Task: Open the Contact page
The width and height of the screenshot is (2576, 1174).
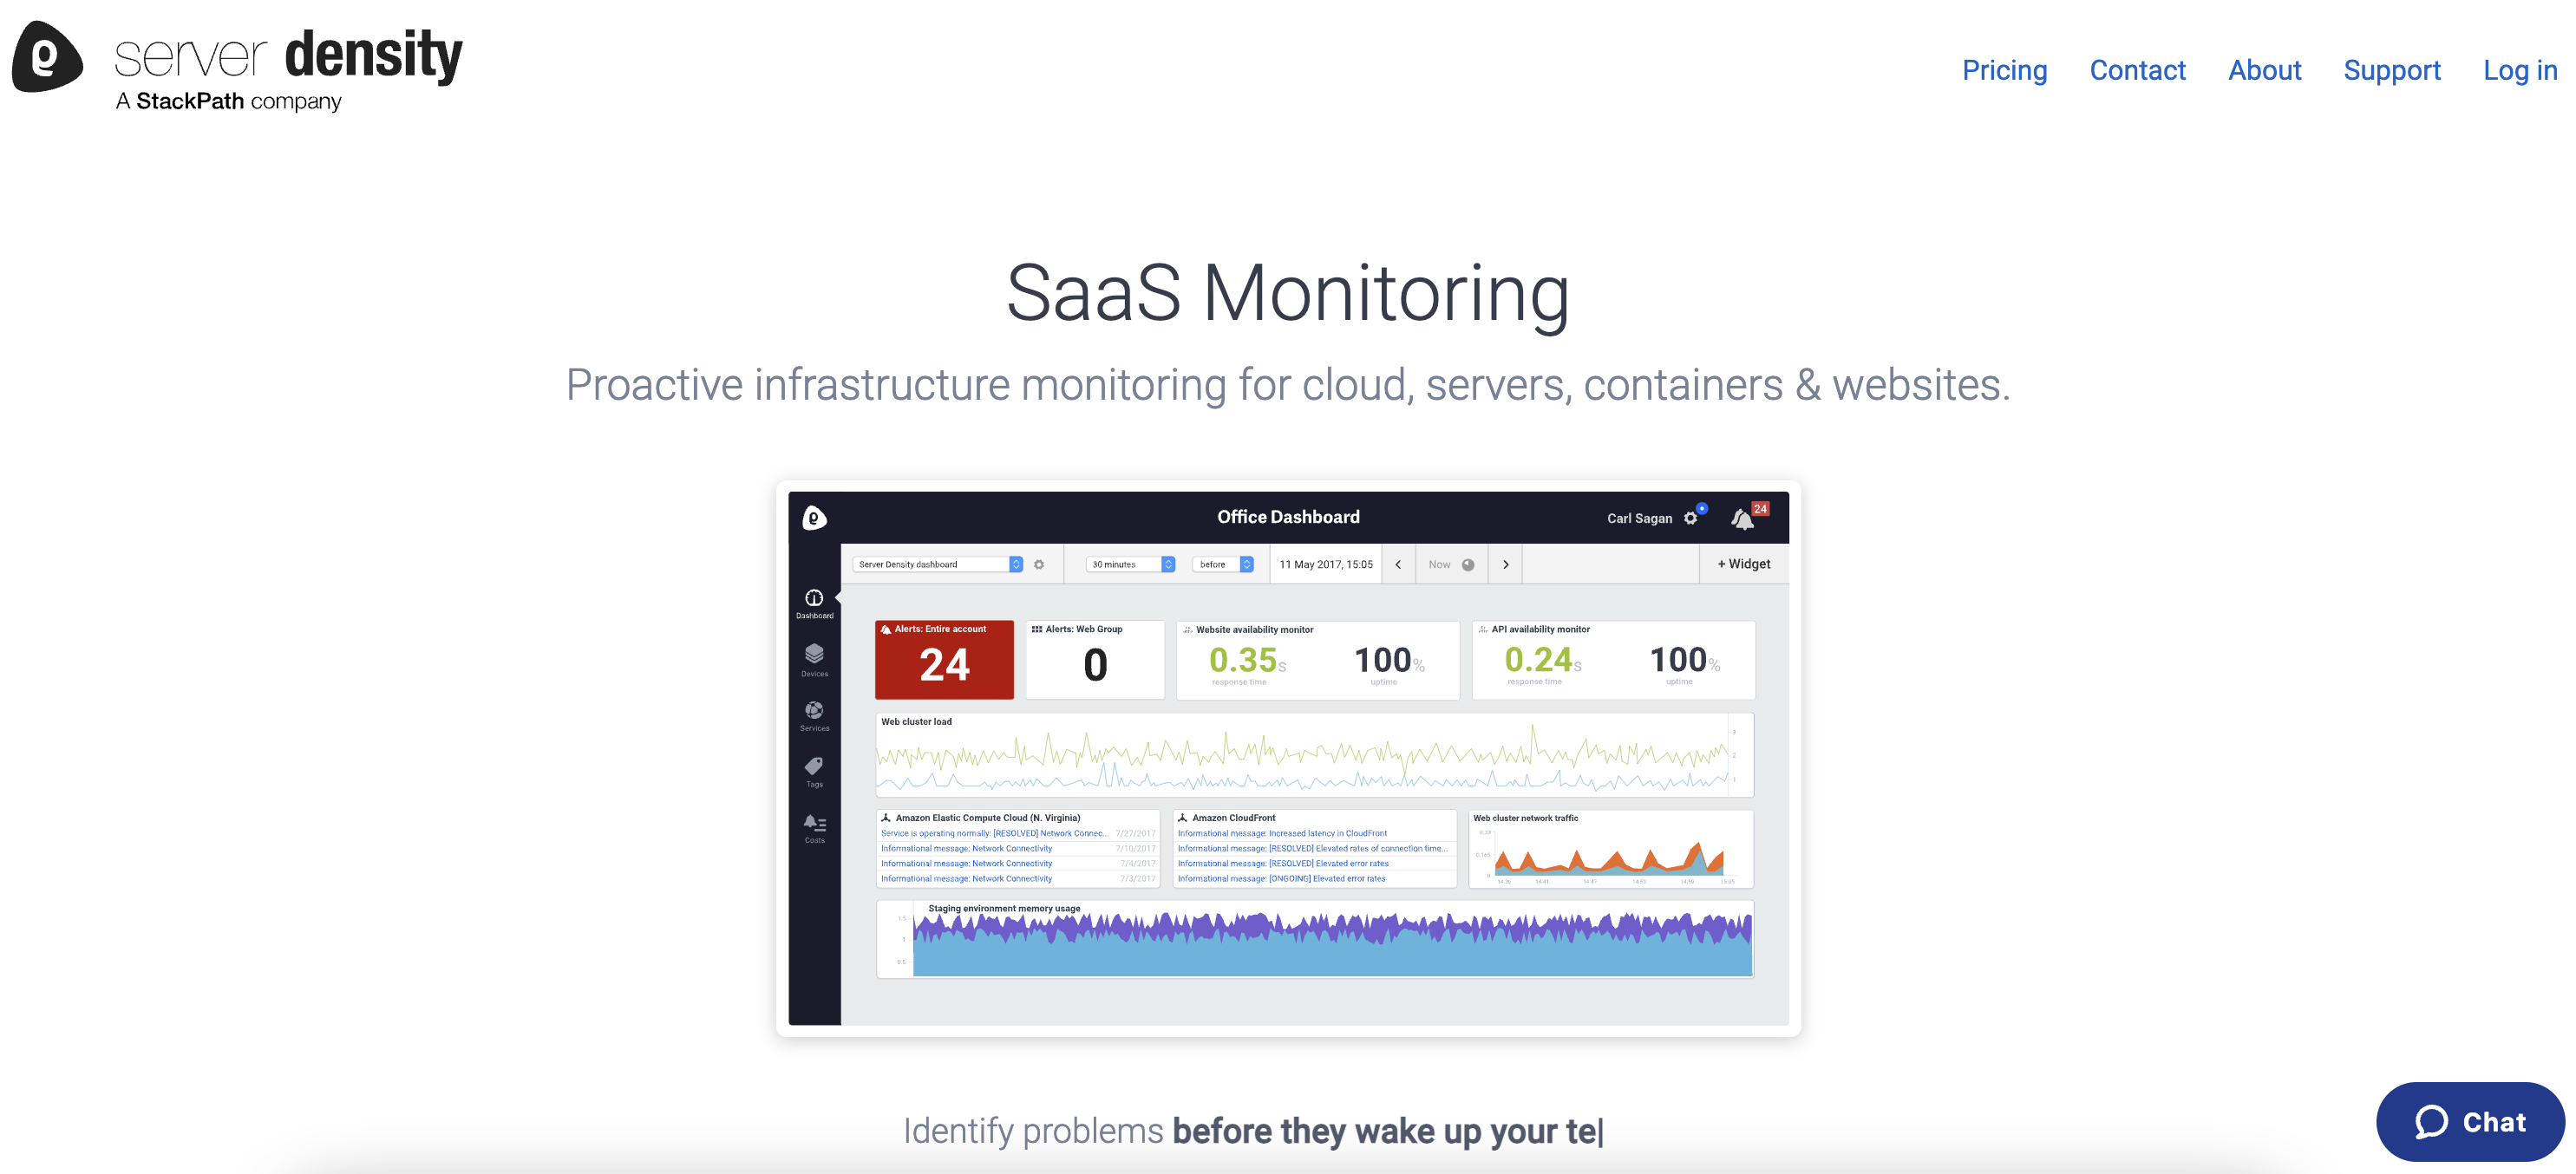Action: point(2137,70)
